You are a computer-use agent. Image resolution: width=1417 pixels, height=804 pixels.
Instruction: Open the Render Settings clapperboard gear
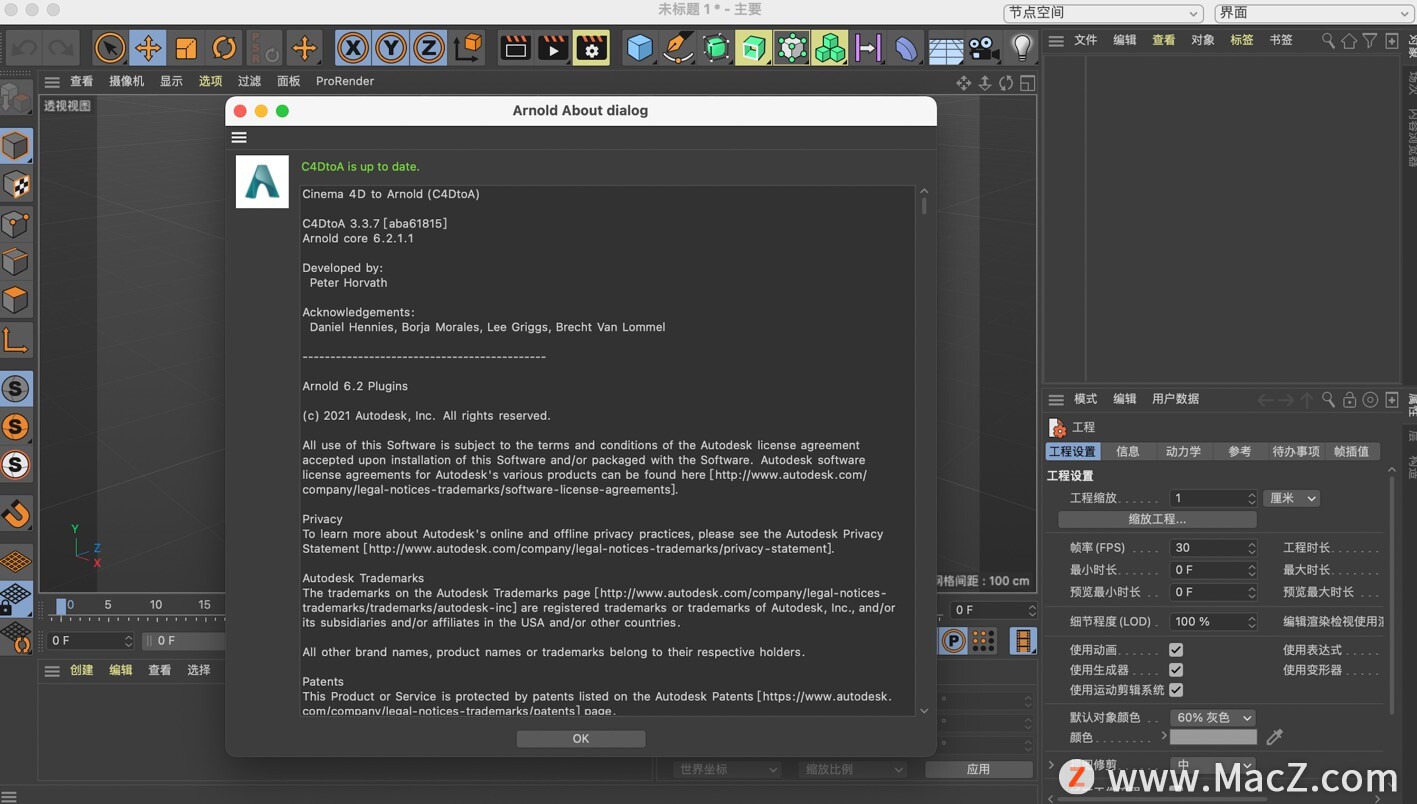pos(592,47)
